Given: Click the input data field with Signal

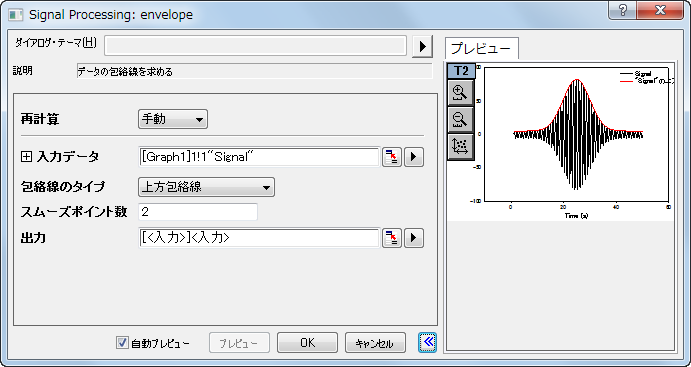Looking at the screenshot, I should tap(259, 157).
